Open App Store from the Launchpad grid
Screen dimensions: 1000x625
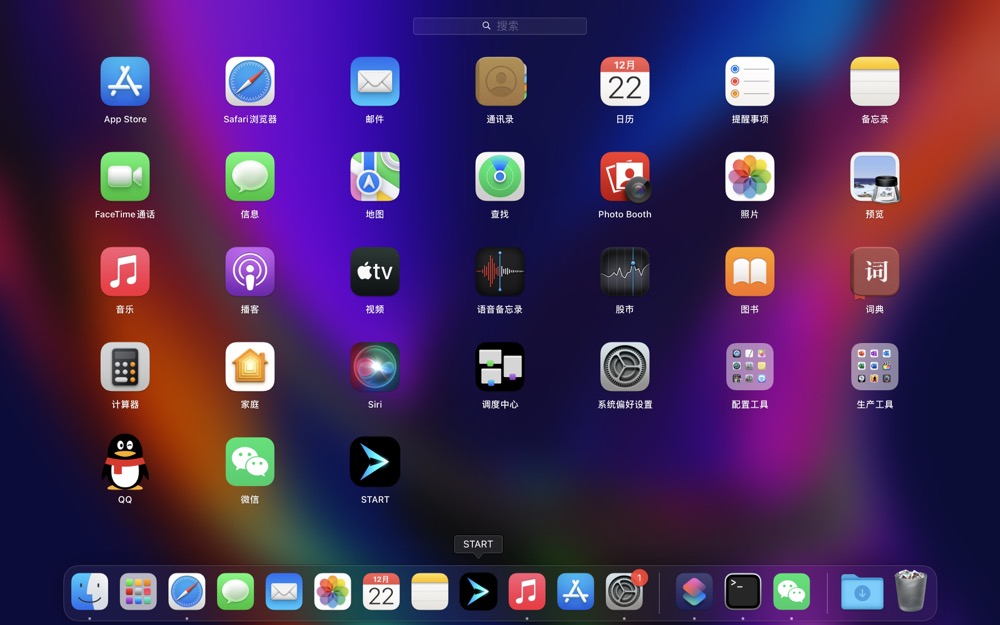pos(125,82)
